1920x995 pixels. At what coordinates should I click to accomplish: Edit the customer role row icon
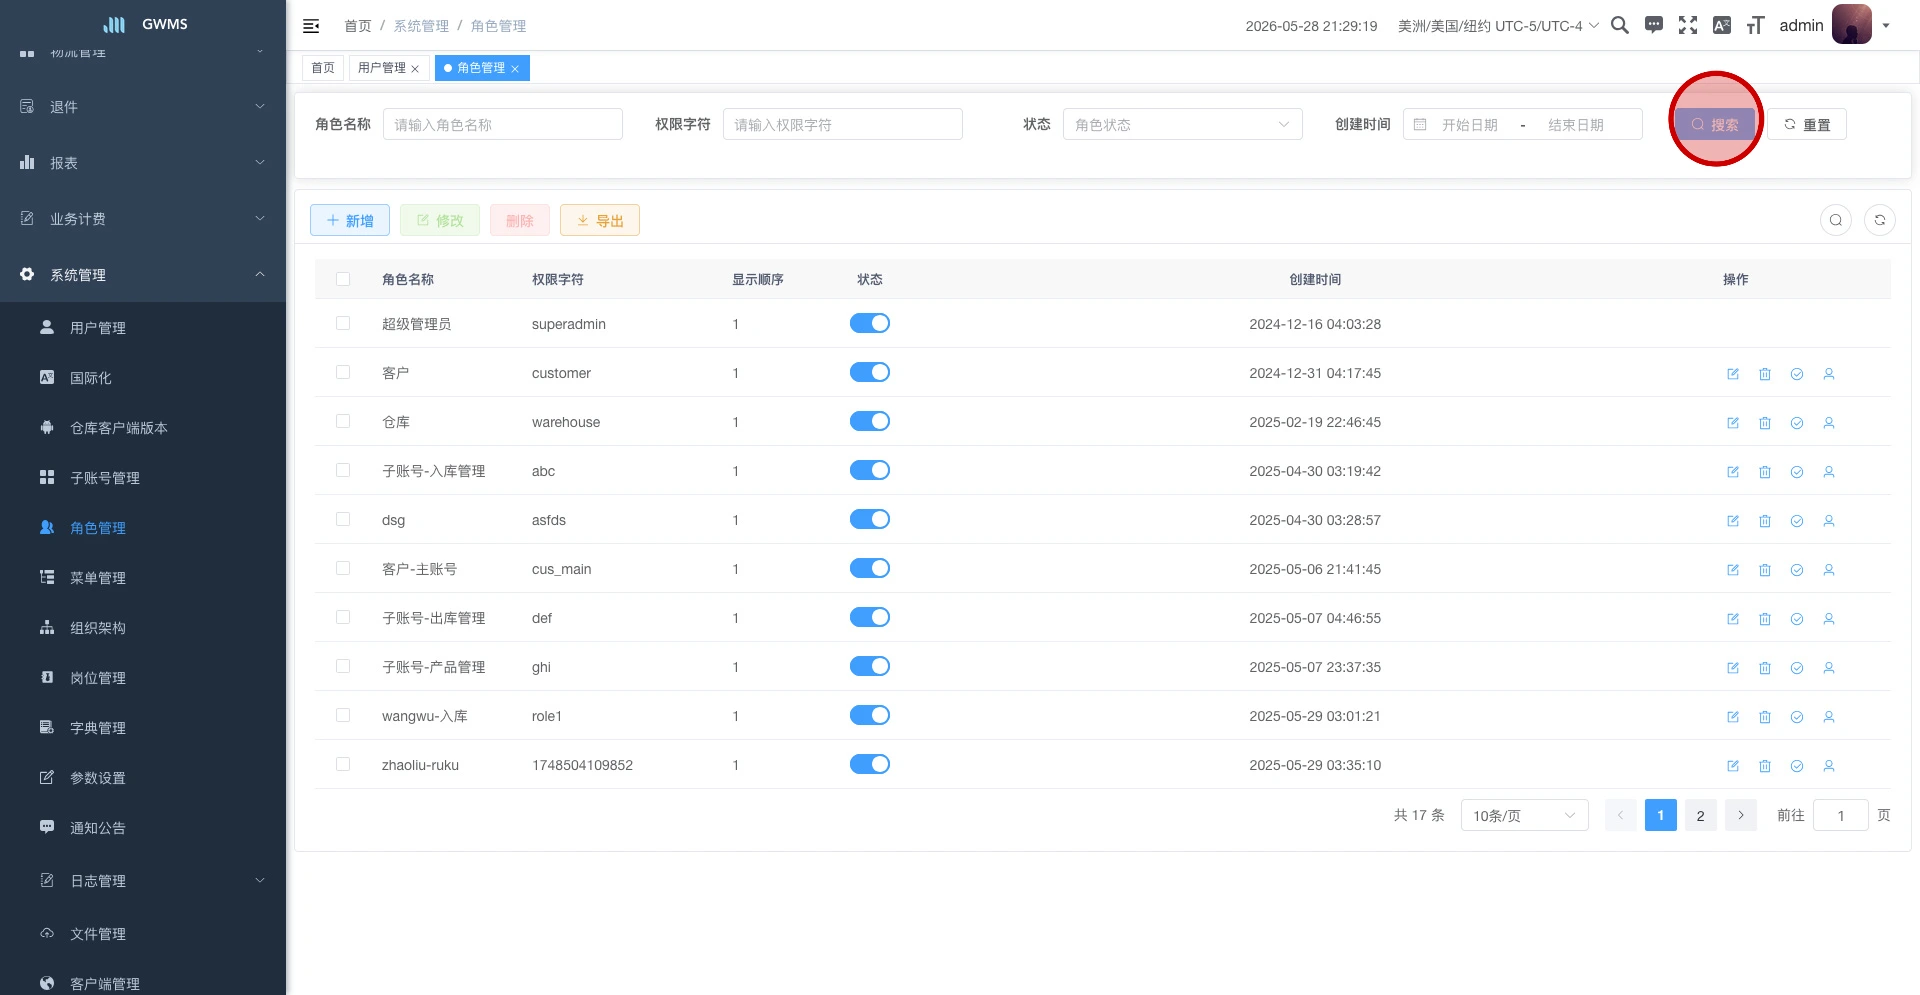pos(1733,374)
